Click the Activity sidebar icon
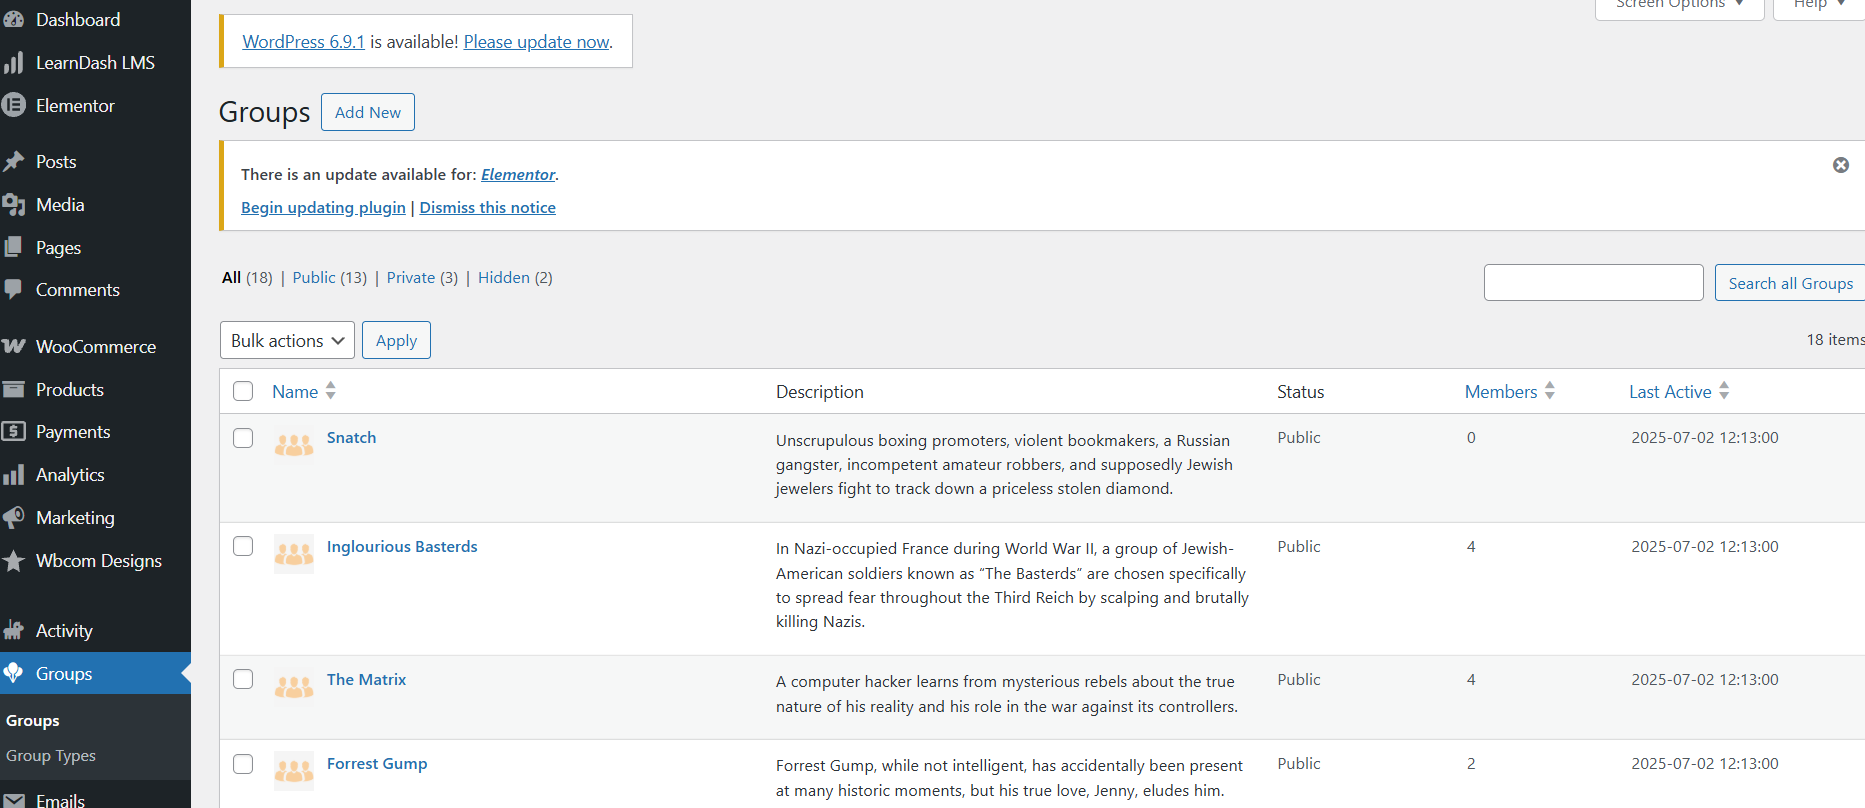 13,630
